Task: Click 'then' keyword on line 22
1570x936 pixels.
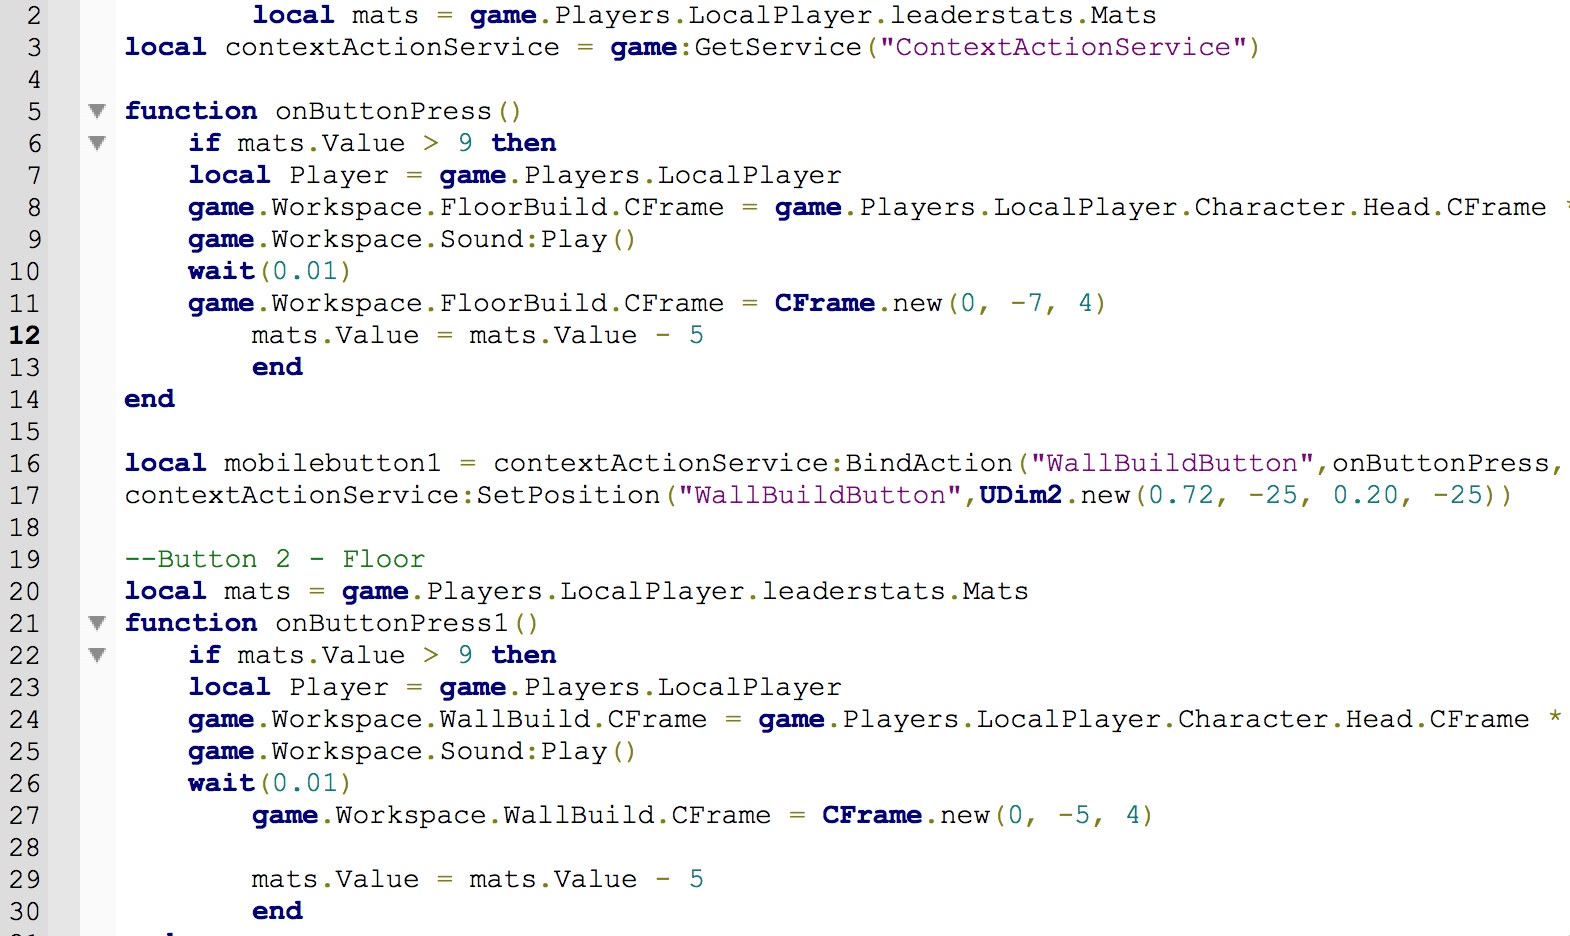Action: coord(524,655)
